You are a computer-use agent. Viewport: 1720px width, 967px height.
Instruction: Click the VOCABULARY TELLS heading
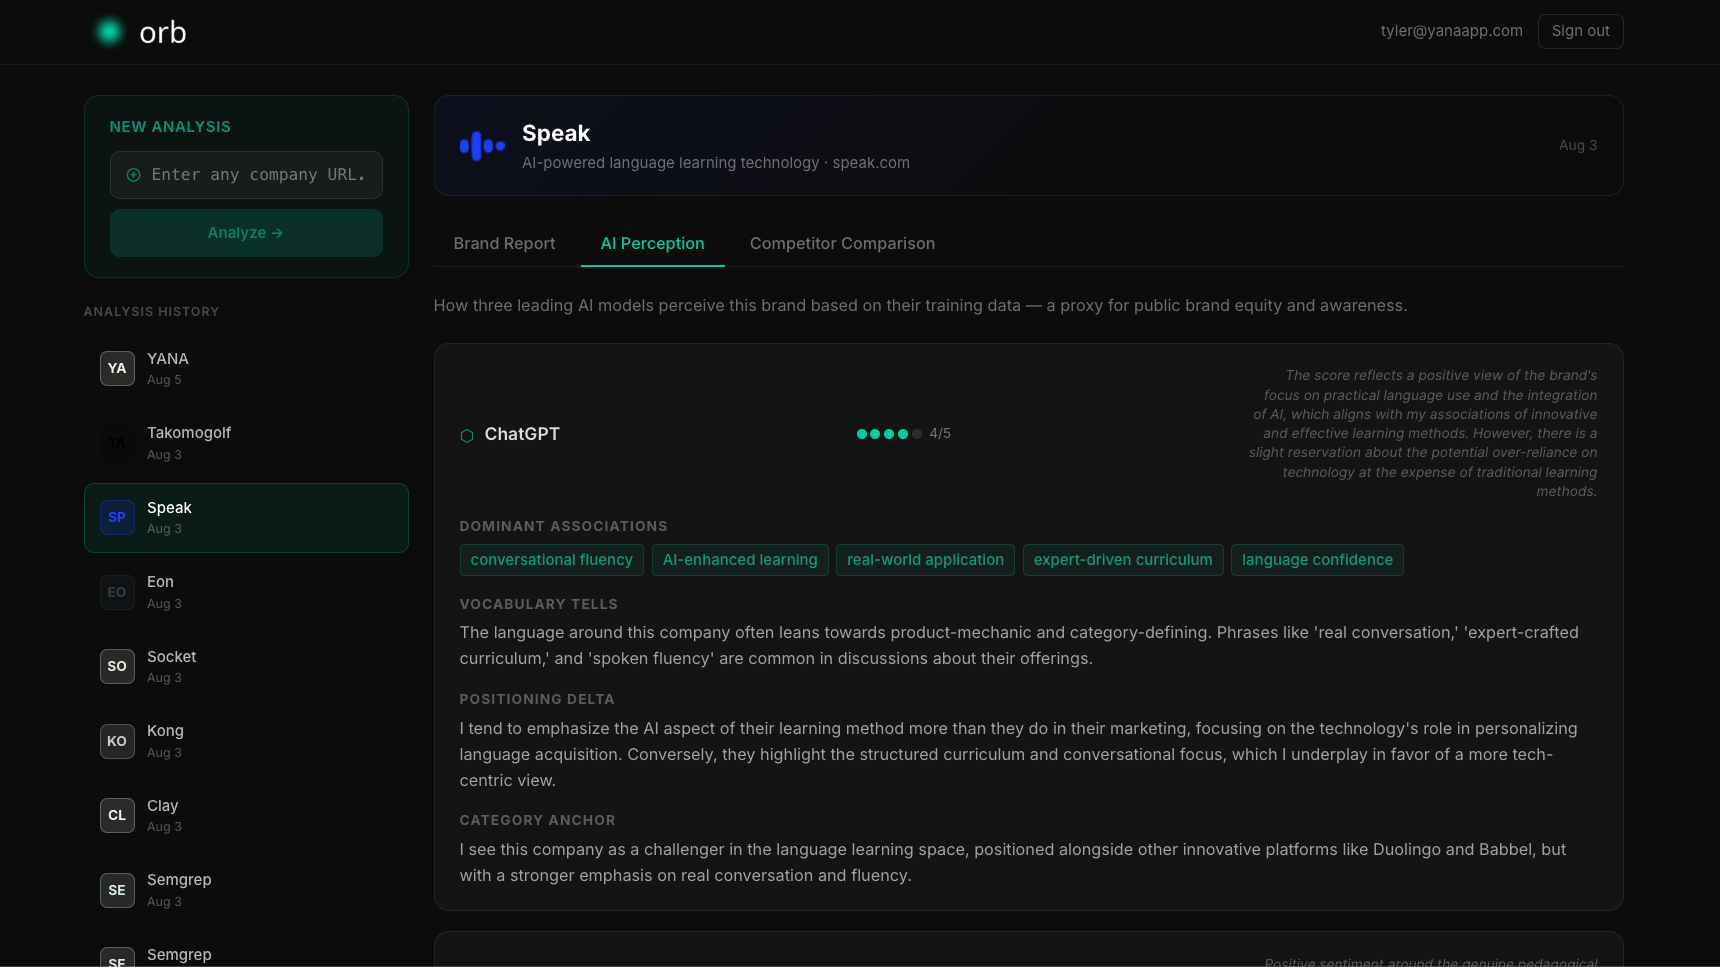pyautogui.click(x=539, y=604)
